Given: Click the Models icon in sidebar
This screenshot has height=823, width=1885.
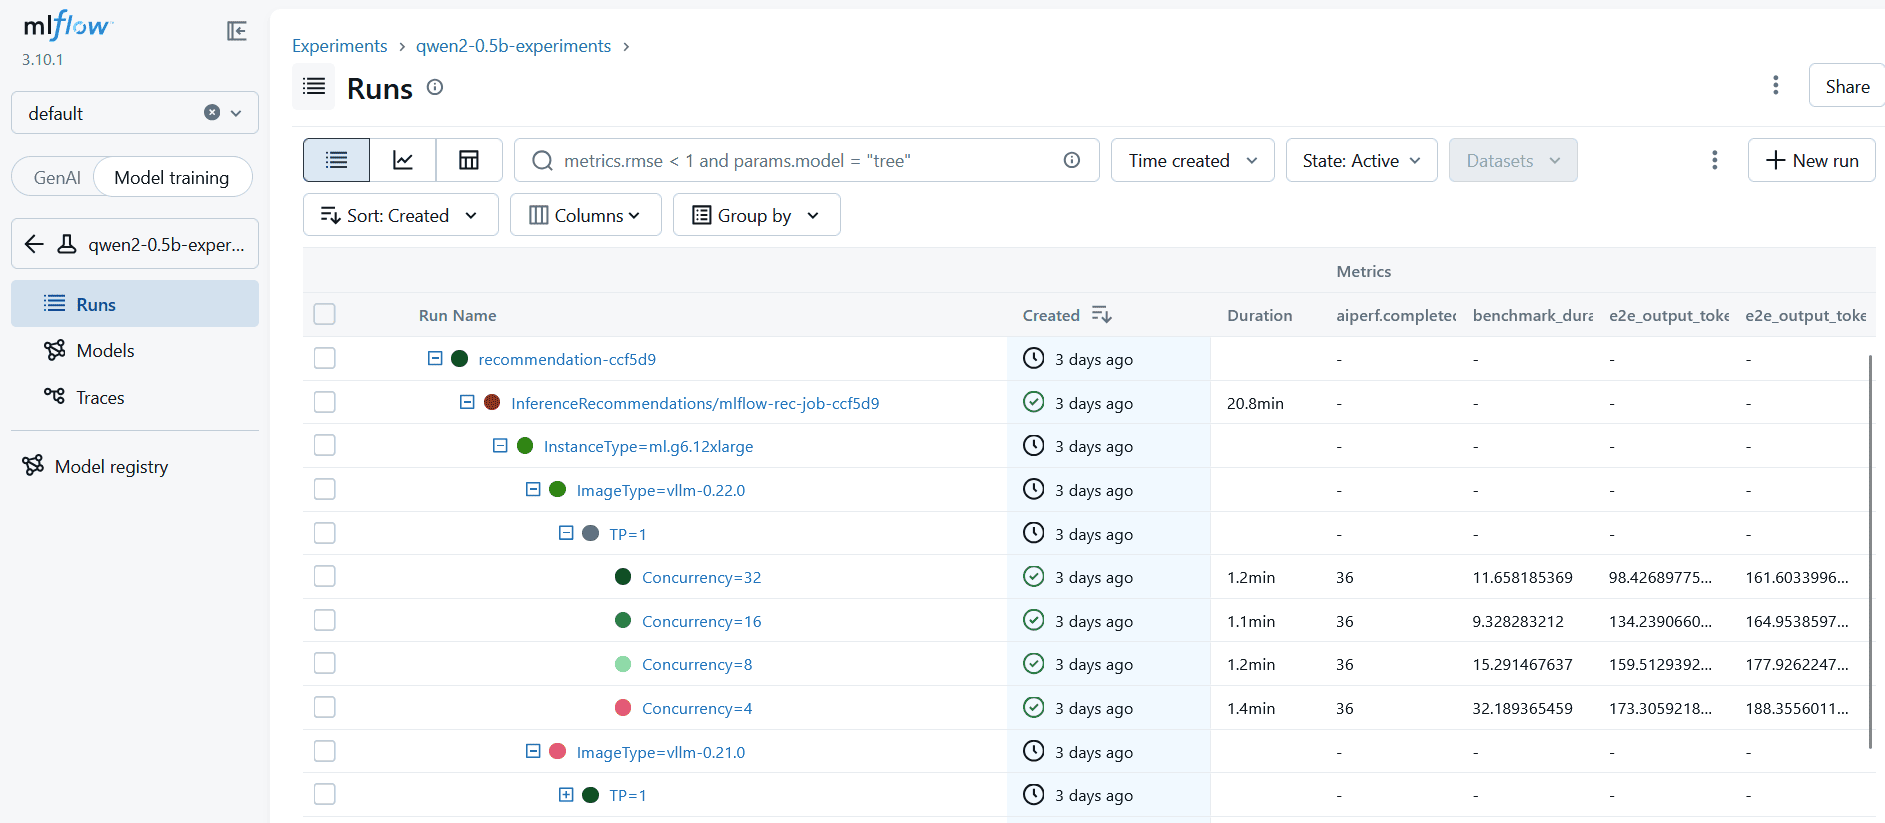Looking at the screenshot, I should 54,350.
